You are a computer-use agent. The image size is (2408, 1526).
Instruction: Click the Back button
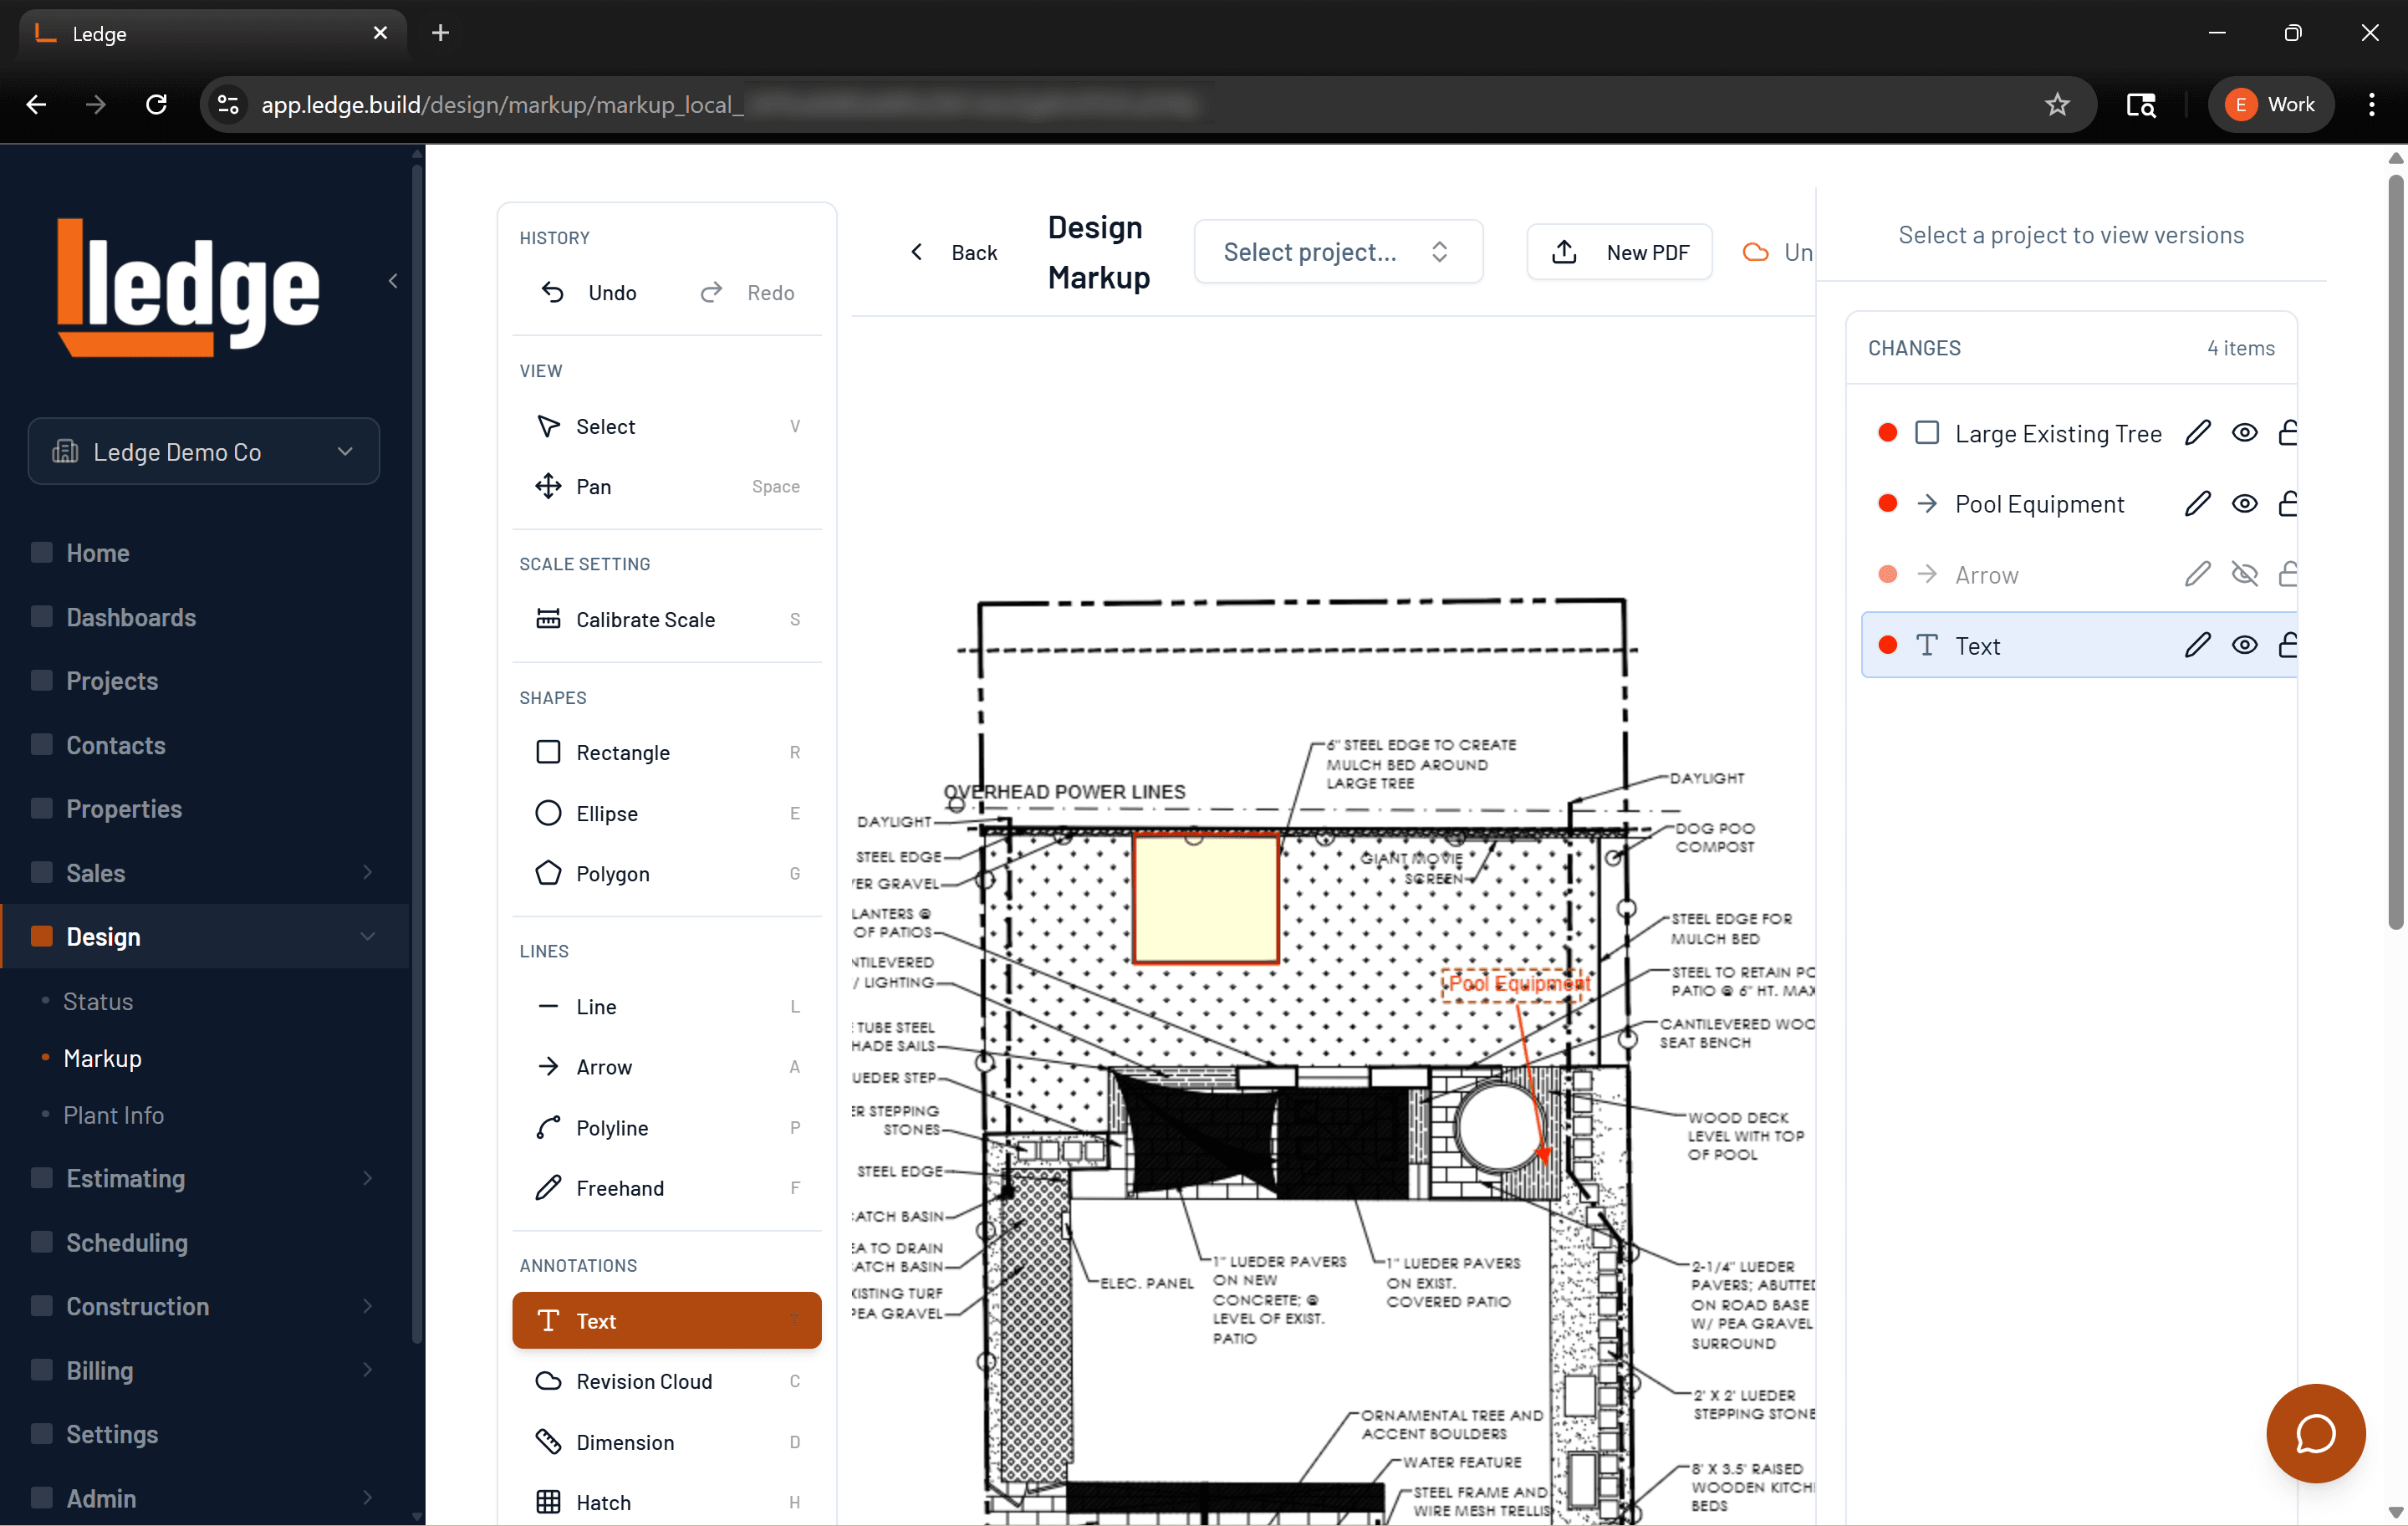[x=953, y=252]
